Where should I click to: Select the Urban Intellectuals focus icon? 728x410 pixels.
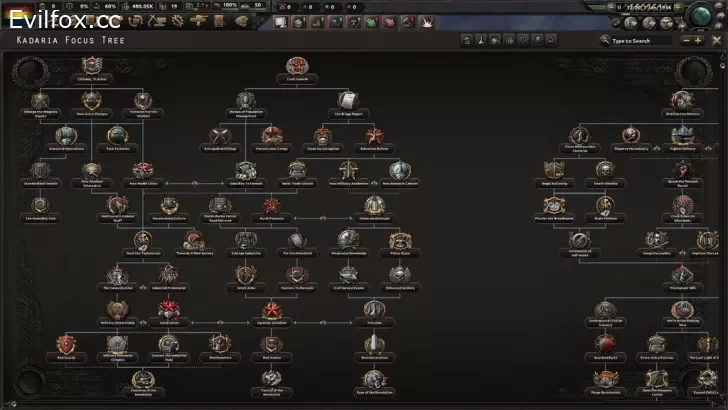point(374,205)
